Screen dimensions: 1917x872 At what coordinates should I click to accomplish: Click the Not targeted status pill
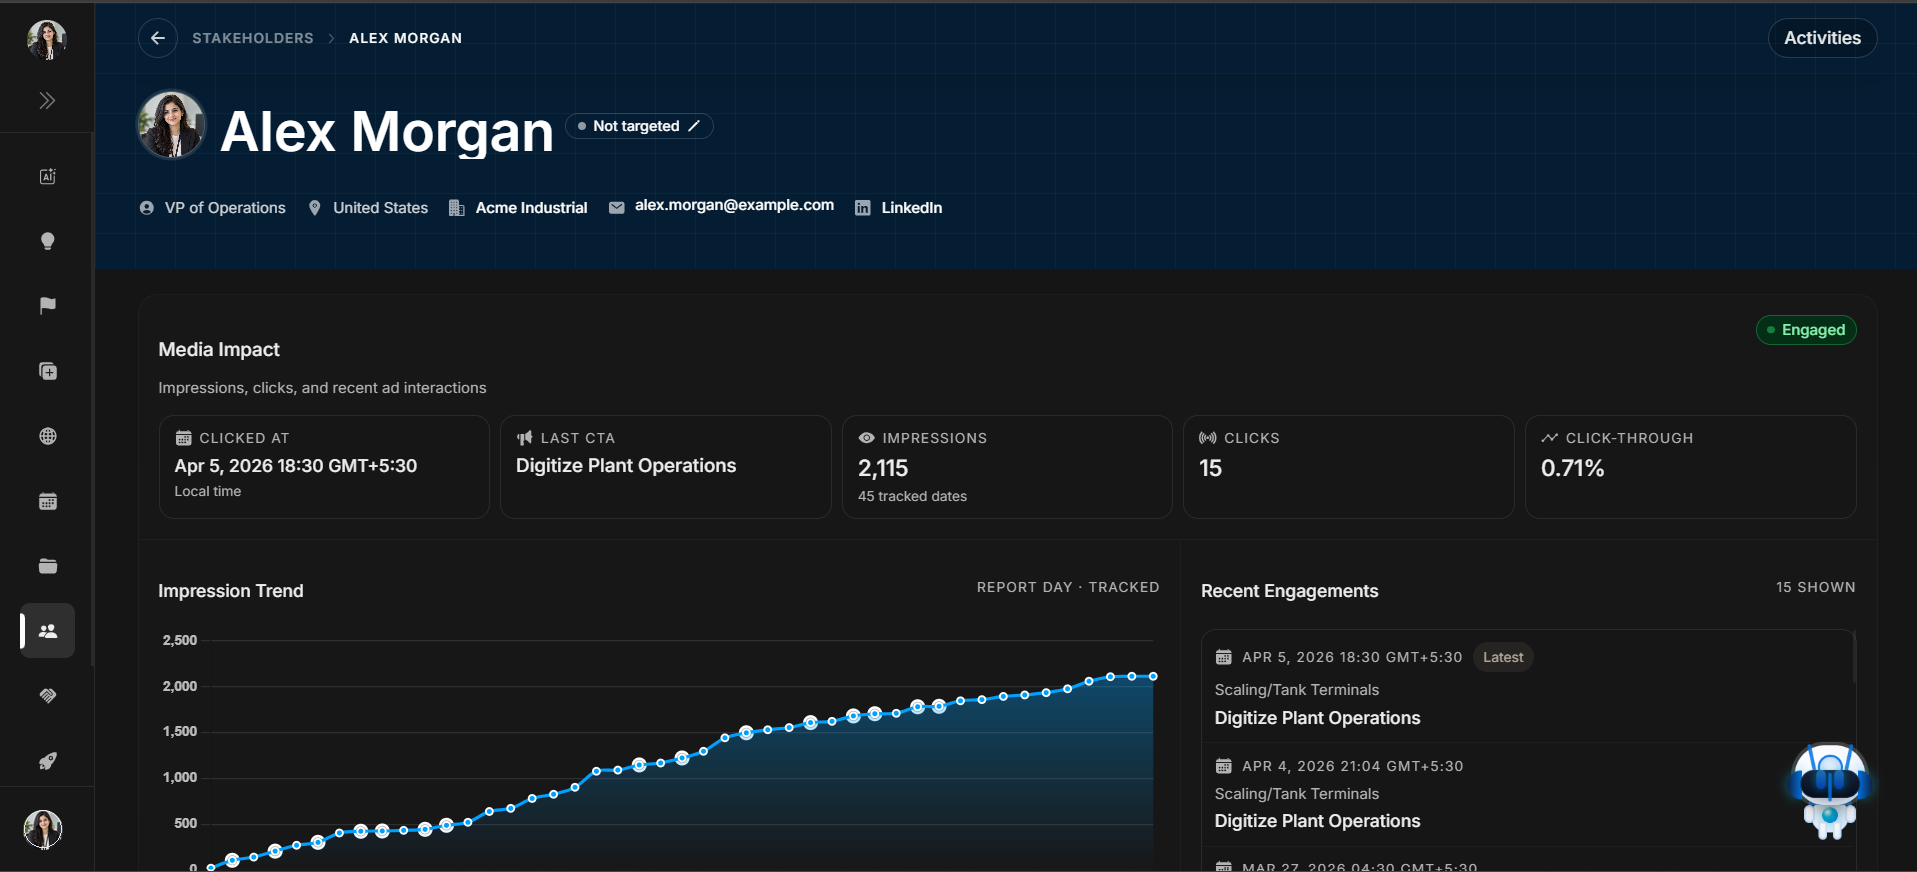click(639, 126)
